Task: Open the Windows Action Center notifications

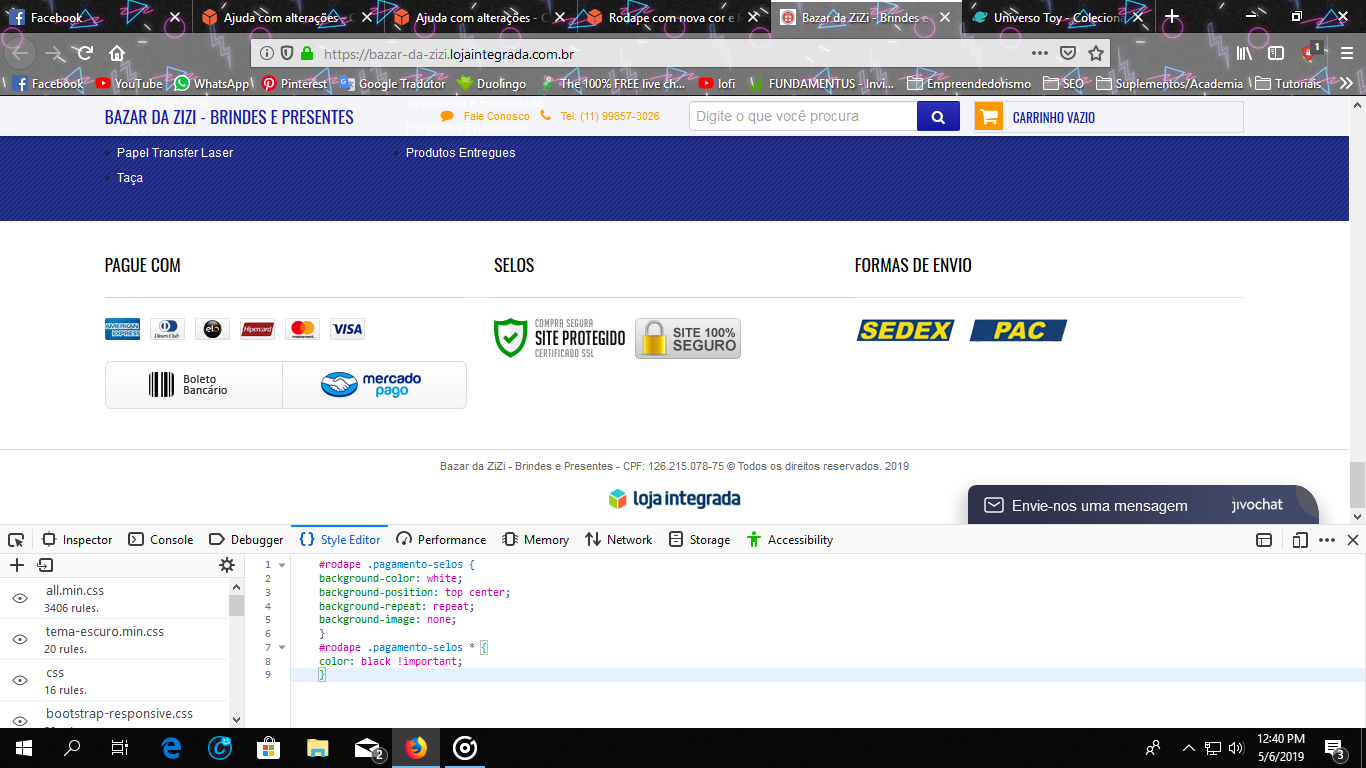Action: (x=1334, y=748)
